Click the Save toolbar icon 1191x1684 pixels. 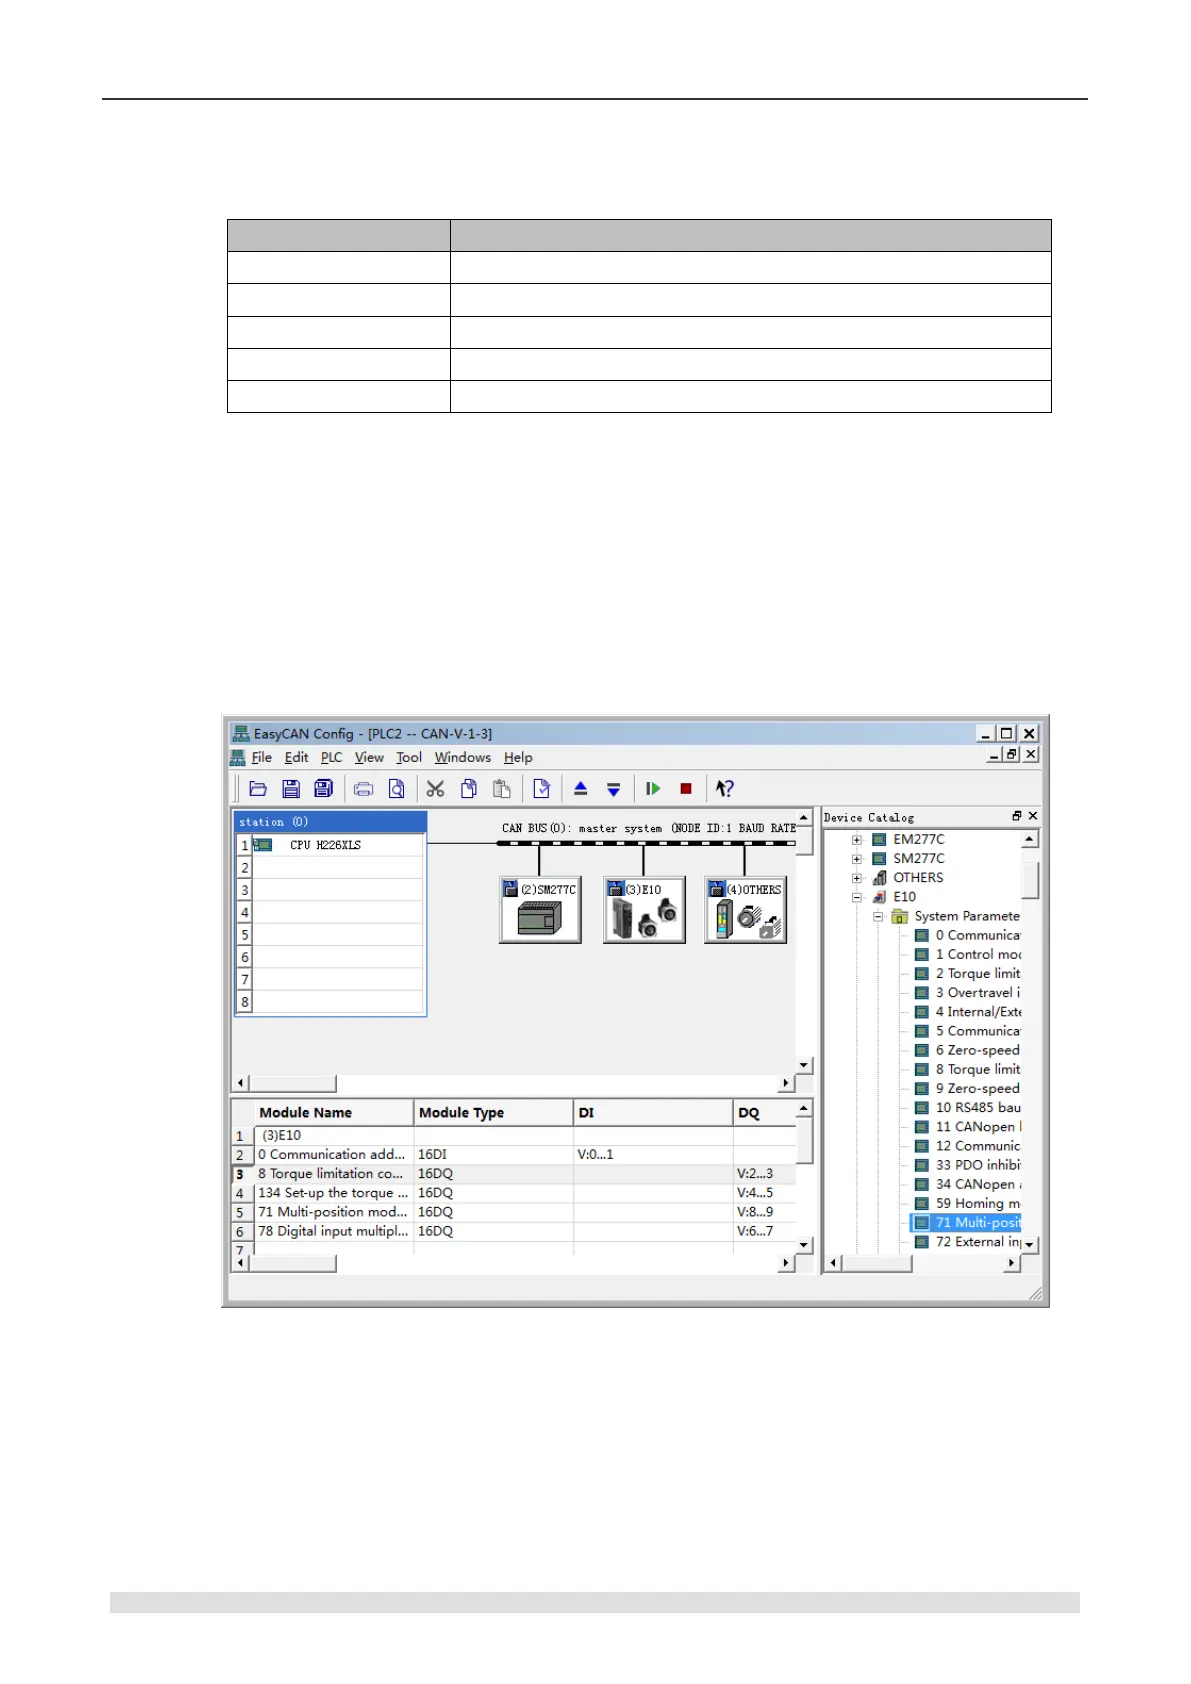(x=291, y=789)
